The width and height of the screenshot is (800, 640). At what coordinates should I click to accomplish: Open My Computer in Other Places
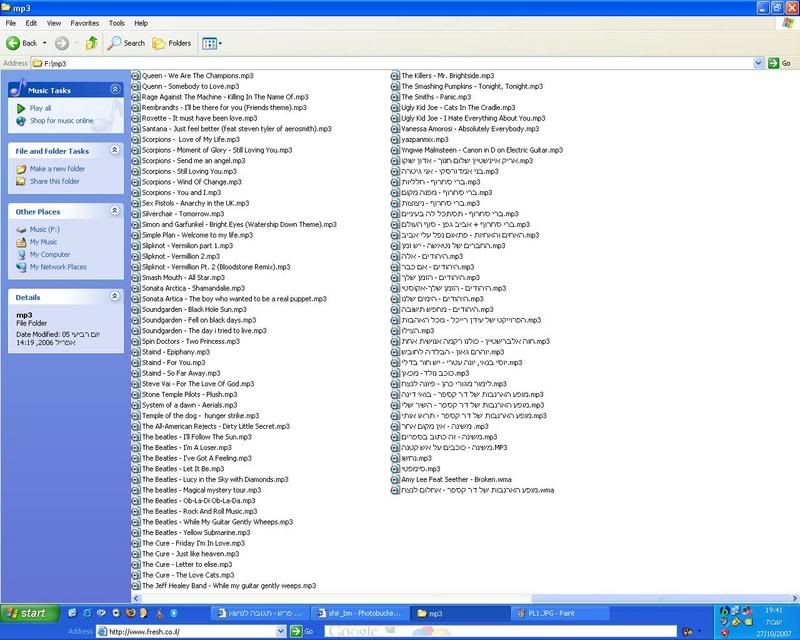(49, 255)
